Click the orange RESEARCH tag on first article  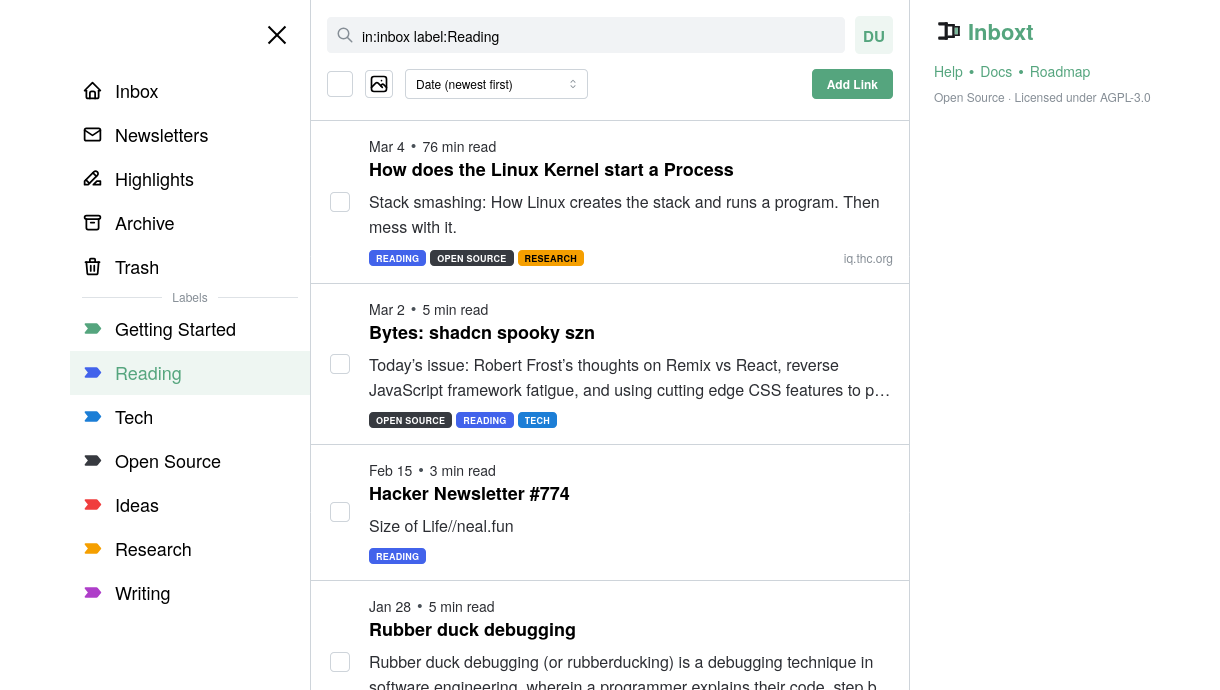[550, 258]
